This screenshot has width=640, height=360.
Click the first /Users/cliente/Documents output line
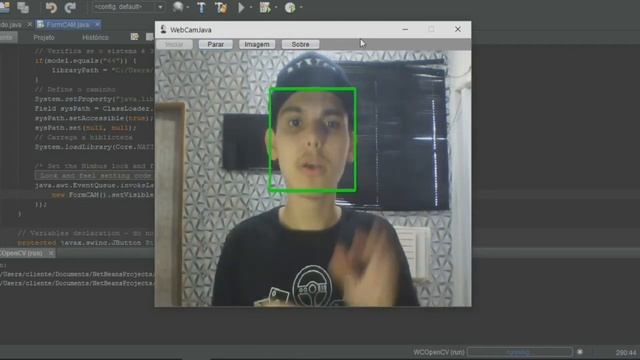point(77,274)
